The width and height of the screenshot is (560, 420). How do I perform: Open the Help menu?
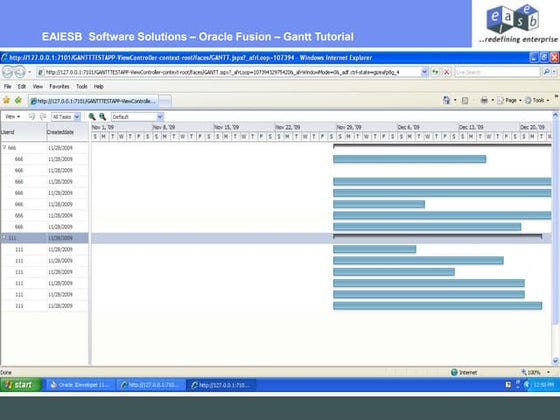(99, 86)
